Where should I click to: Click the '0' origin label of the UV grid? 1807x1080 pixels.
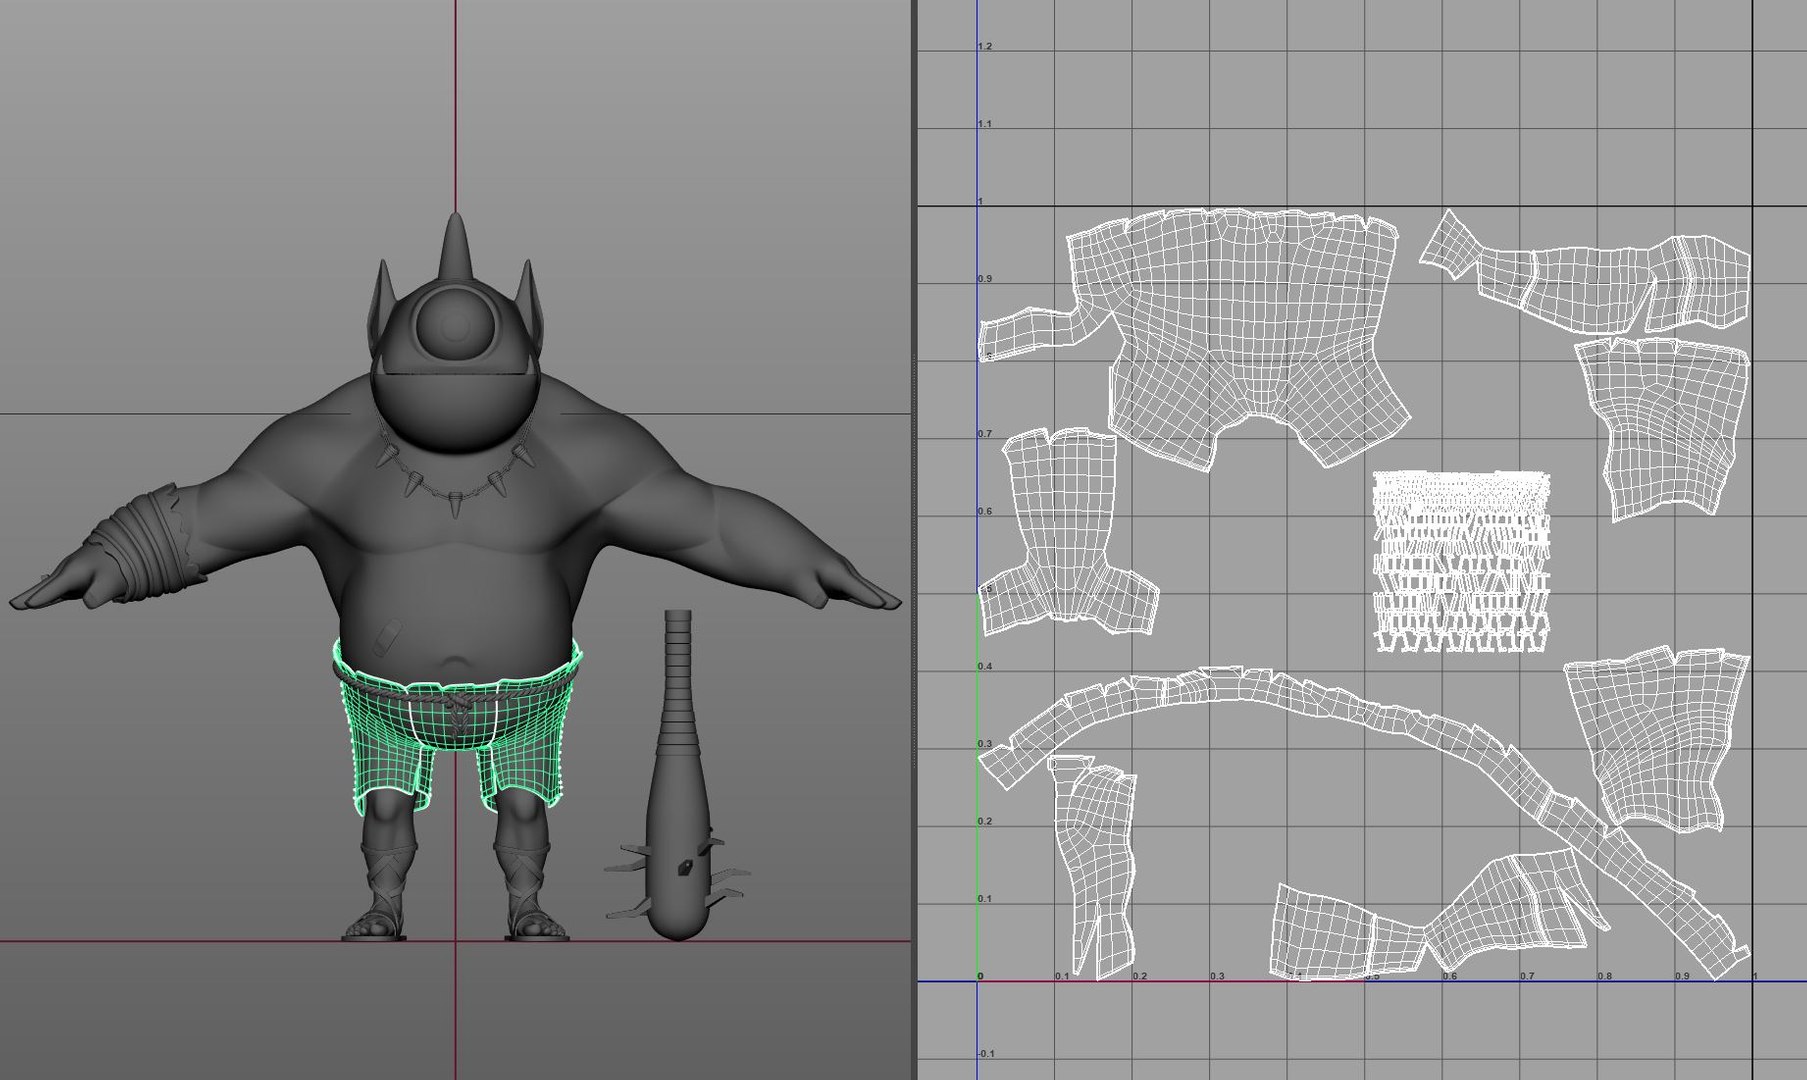pyautogui.click(x=980, y=976)
